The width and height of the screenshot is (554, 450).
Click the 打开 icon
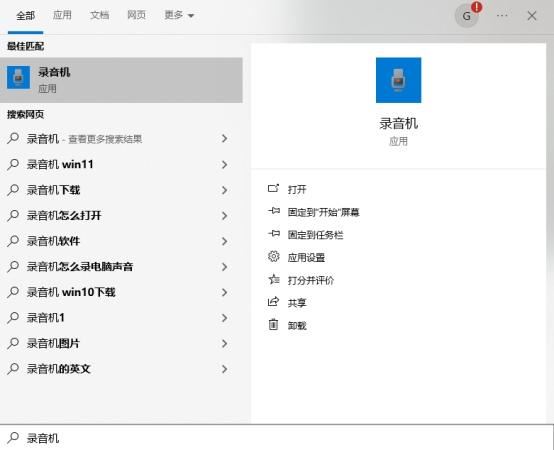coord(273,188)
